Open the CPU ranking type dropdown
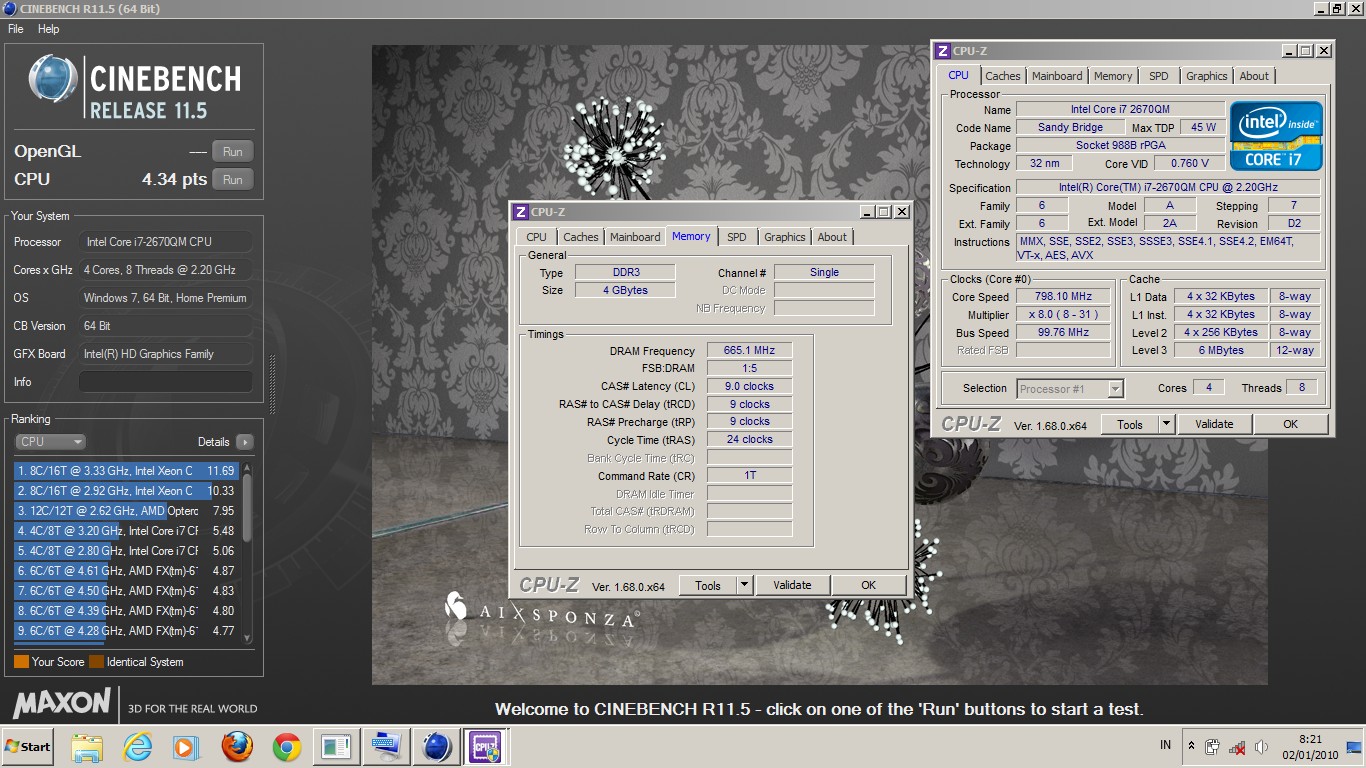Screen dimensions: 1366x768 pos(50,442)
